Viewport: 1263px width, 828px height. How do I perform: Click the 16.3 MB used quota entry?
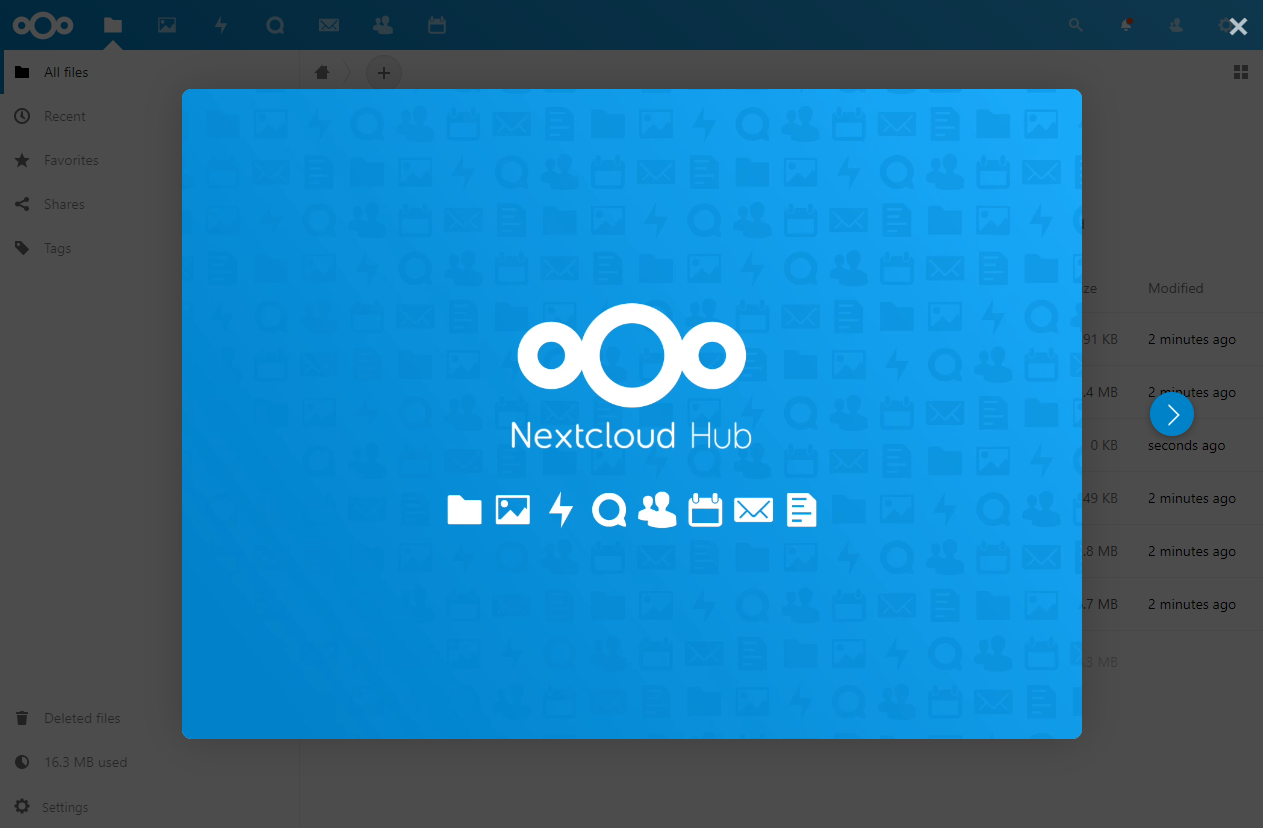150,762
